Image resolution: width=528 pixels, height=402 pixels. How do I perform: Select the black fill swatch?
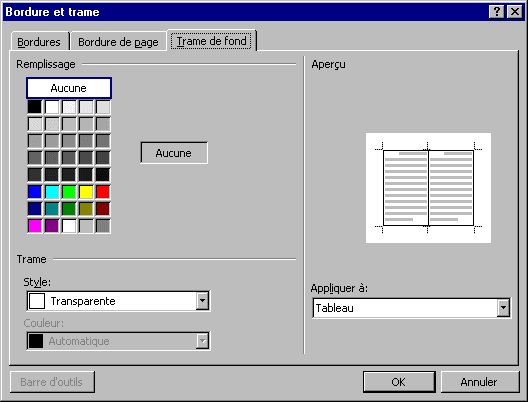(35, 107)
